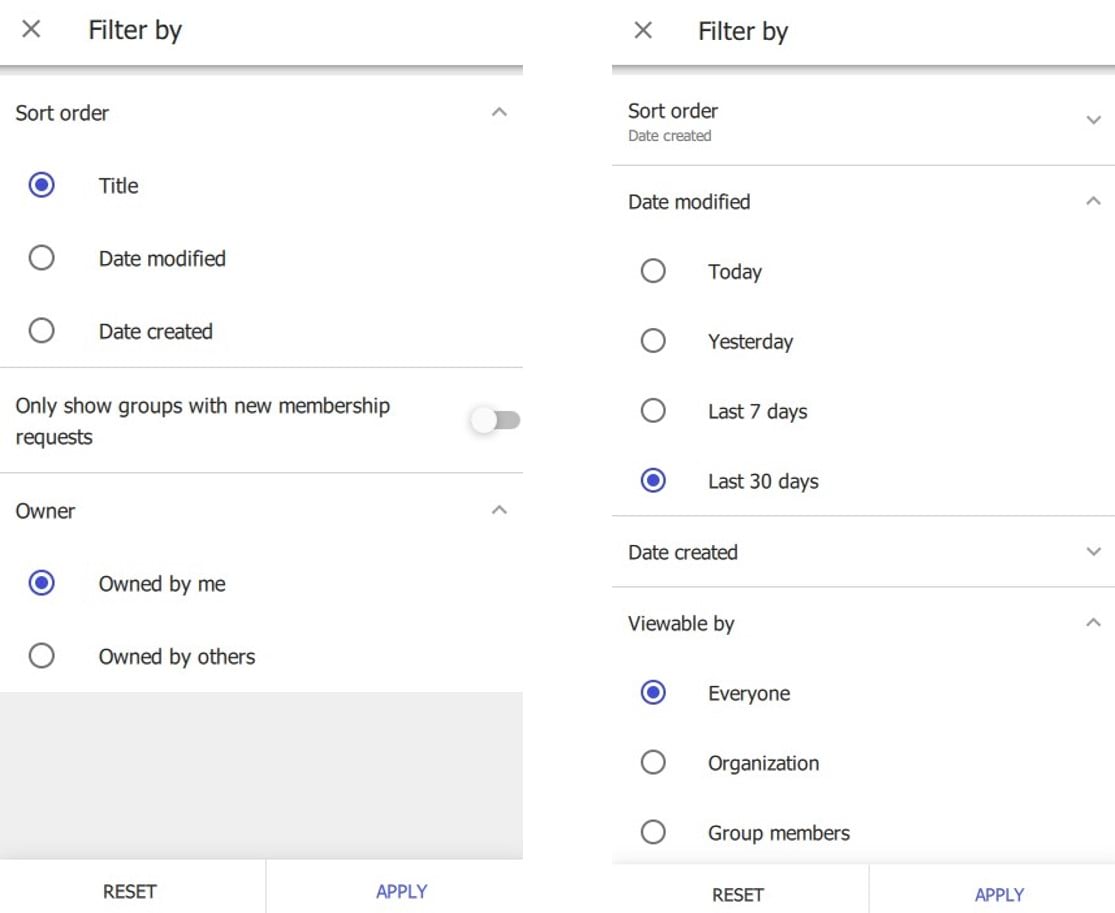Screen dimensions: 1115x913
Task: Select Today under Date modified
Action: click(x=653, y=271)
